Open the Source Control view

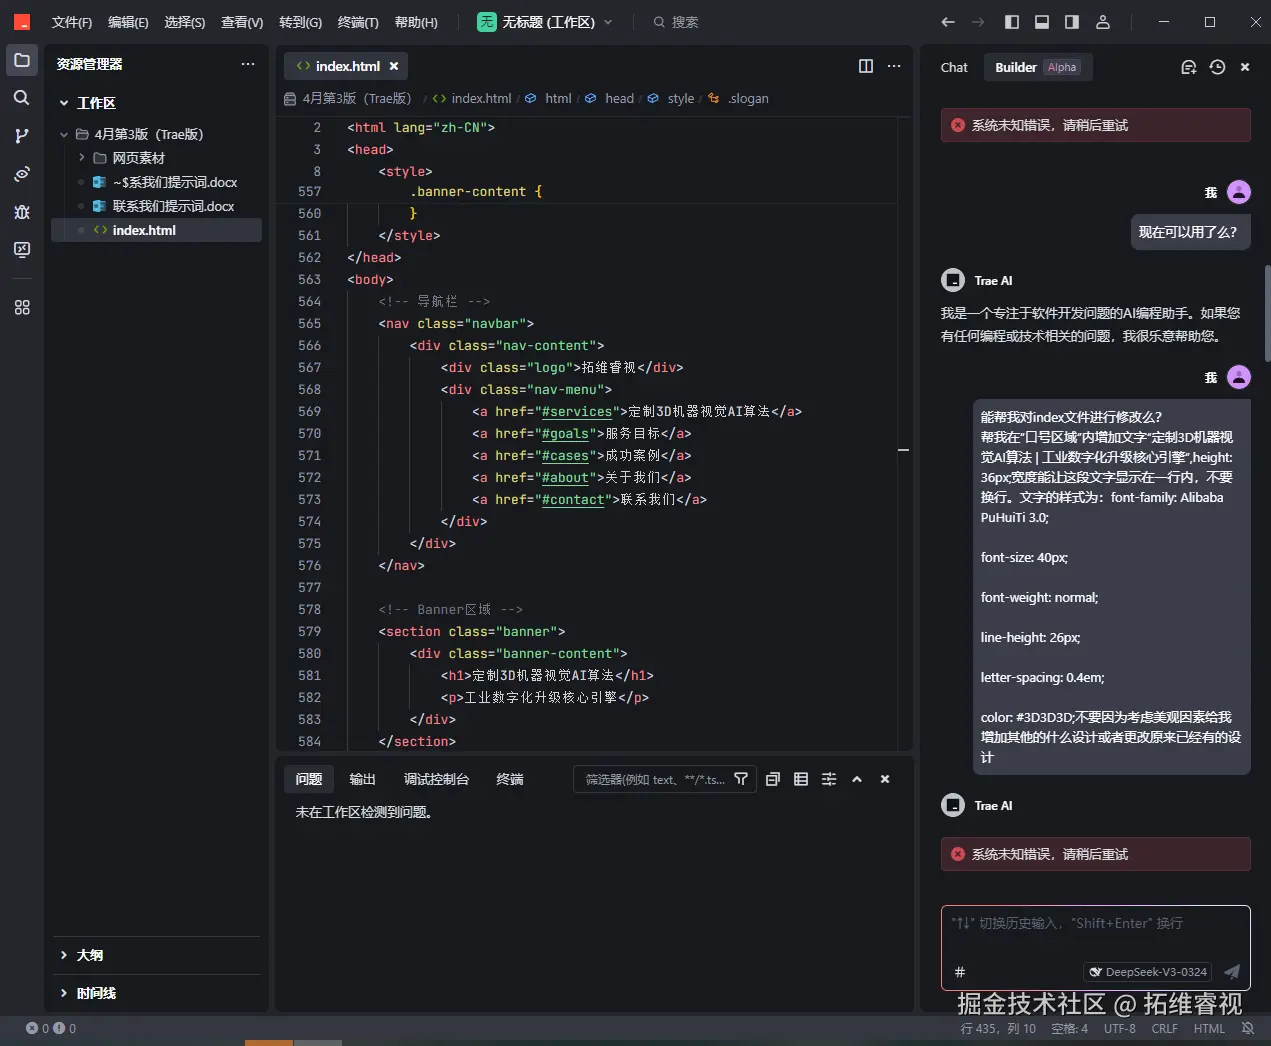pyautogui.click(x=21, y=136)
